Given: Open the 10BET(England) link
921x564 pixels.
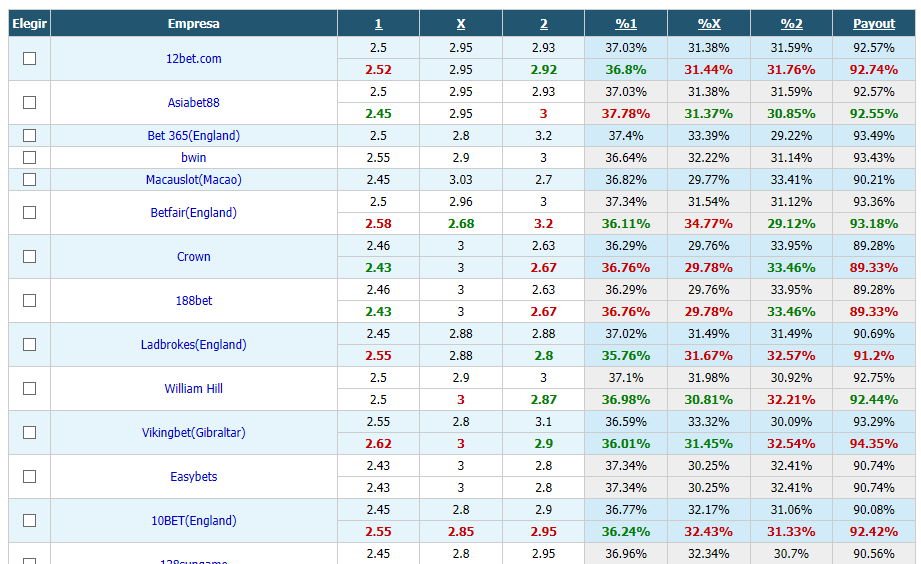Looking at the screenshot, I should [194, 521].
